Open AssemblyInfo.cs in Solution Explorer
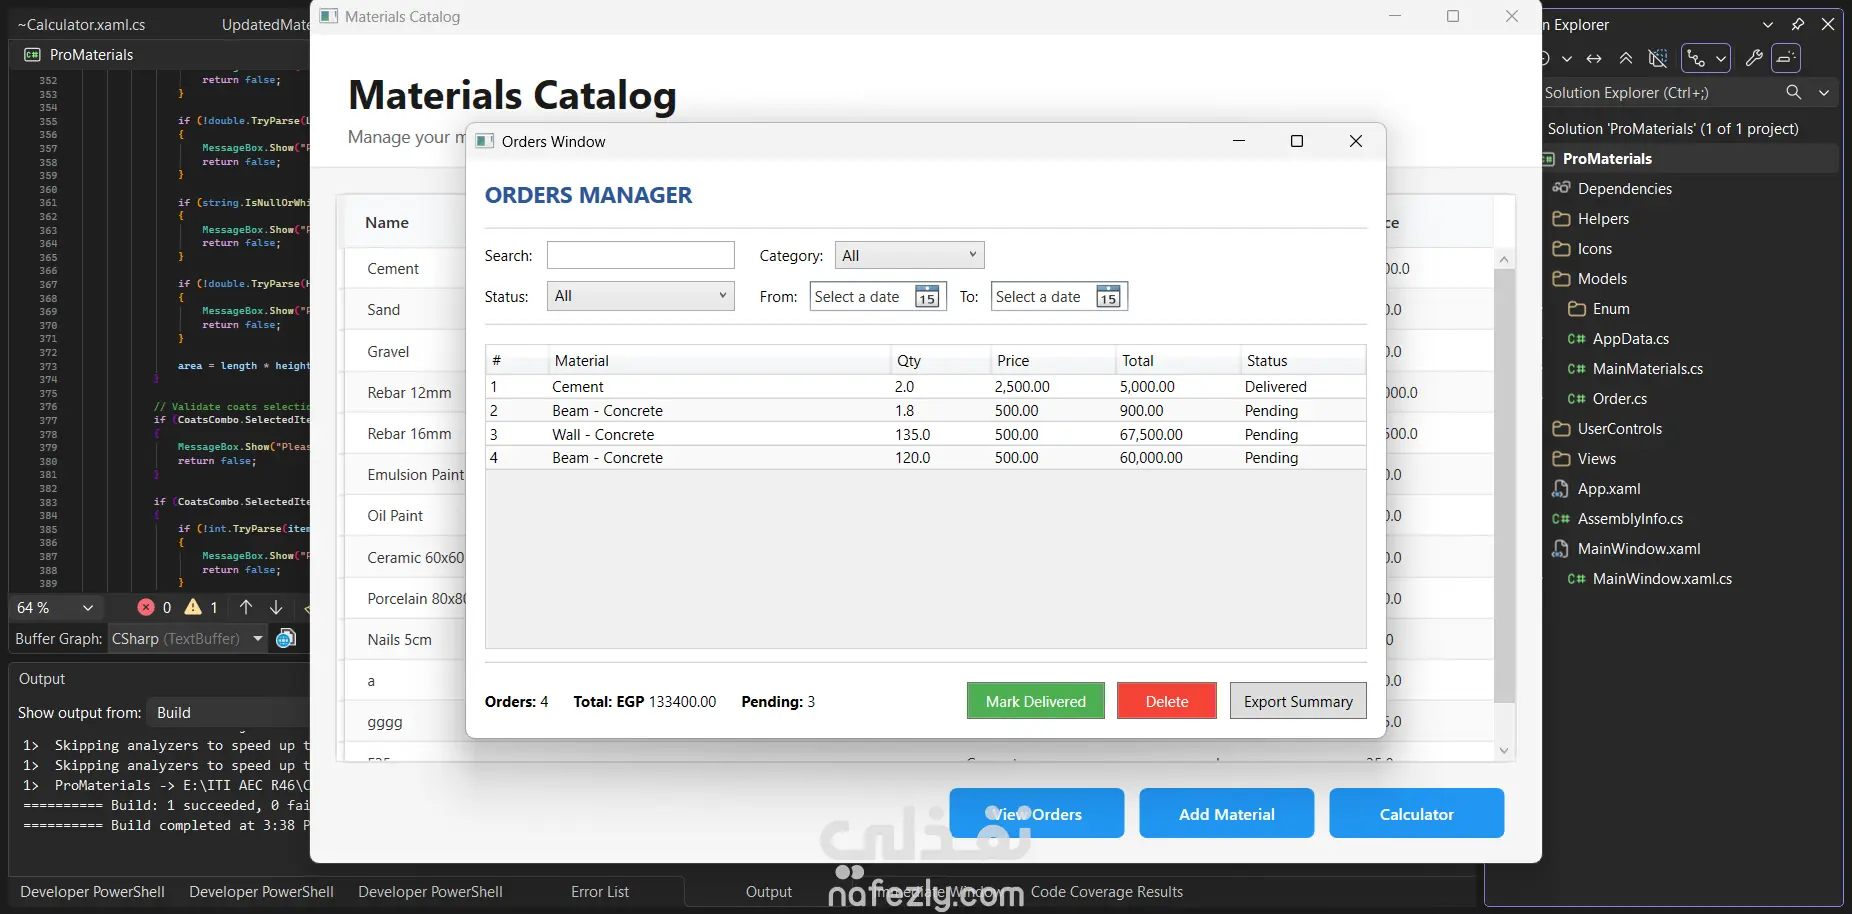 pyautogui.click(x=1629, y=519)
